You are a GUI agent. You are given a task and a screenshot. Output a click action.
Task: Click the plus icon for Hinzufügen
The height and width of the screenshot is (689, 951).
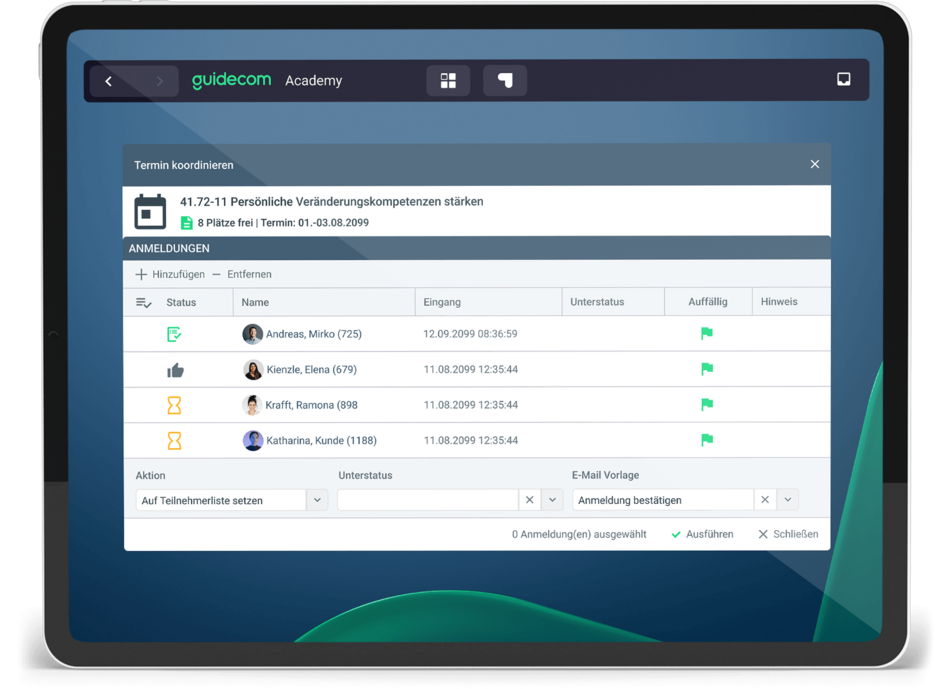coord(141,274)
